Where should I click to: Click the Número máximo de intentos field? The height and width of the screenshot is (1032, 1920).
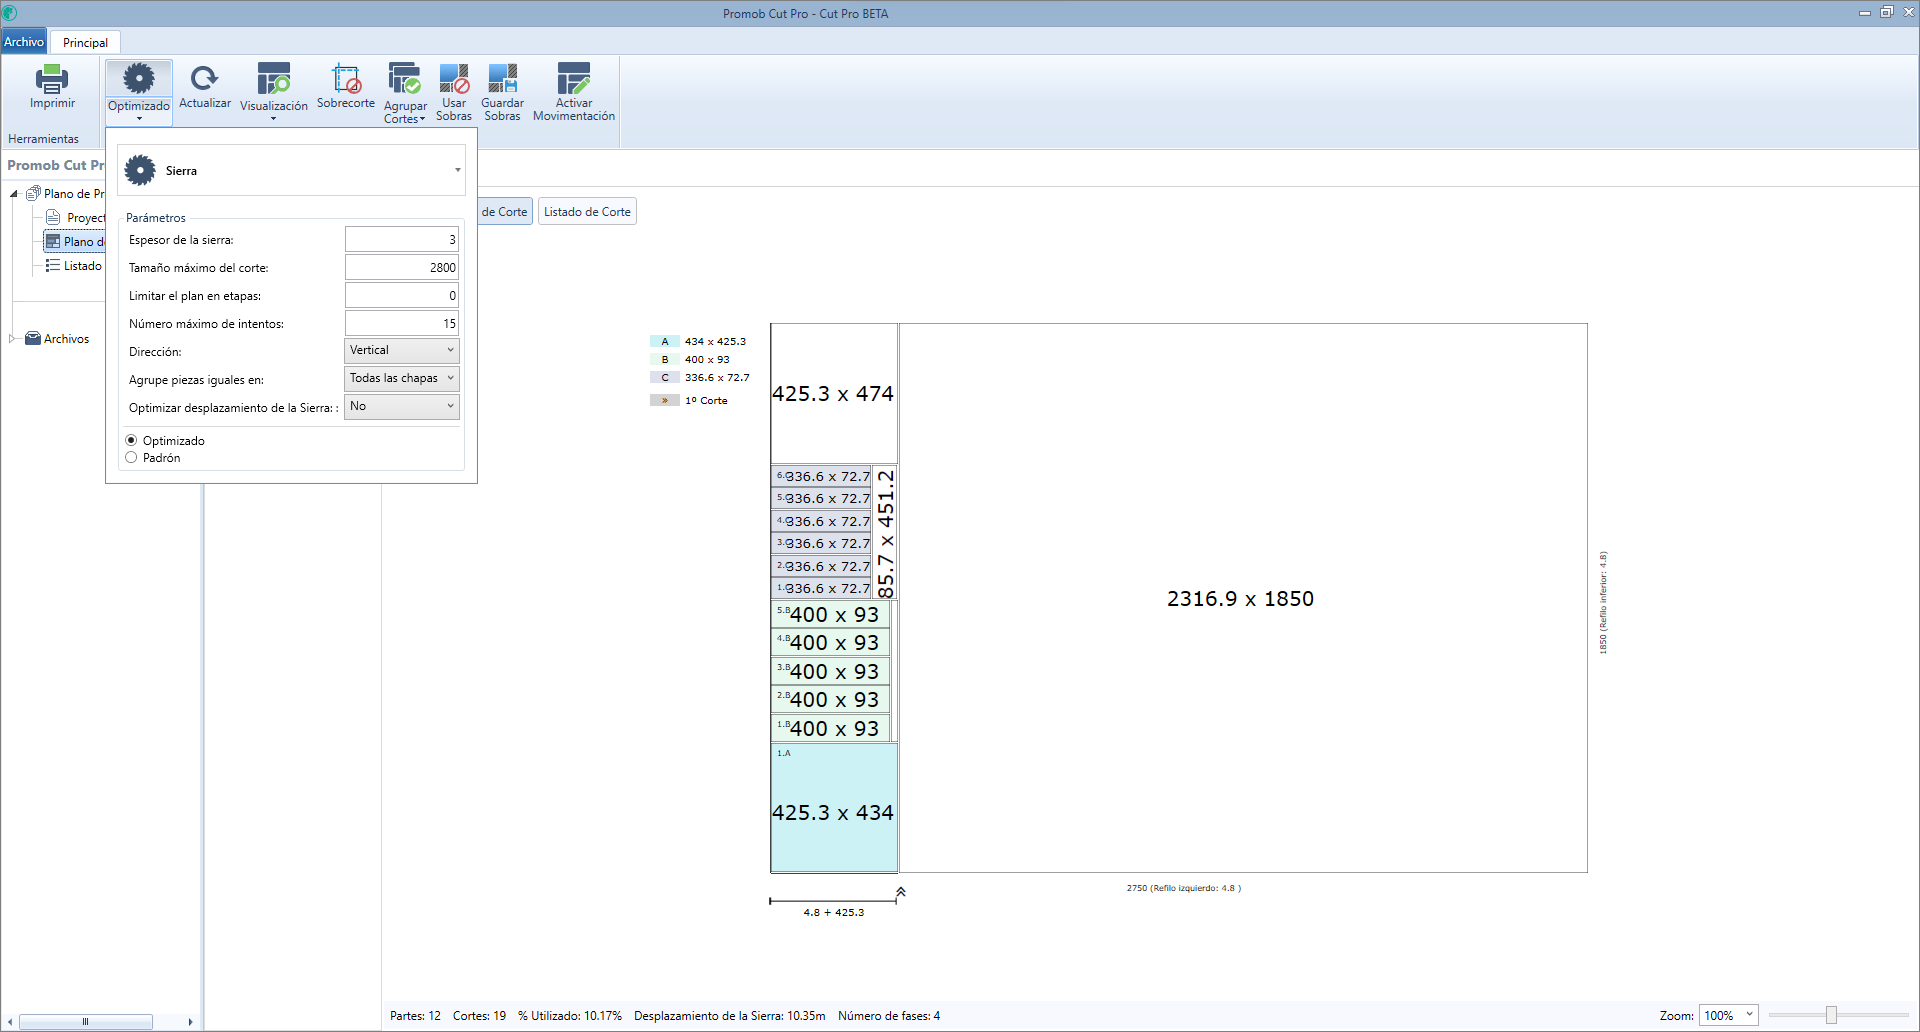click(401, 323)
